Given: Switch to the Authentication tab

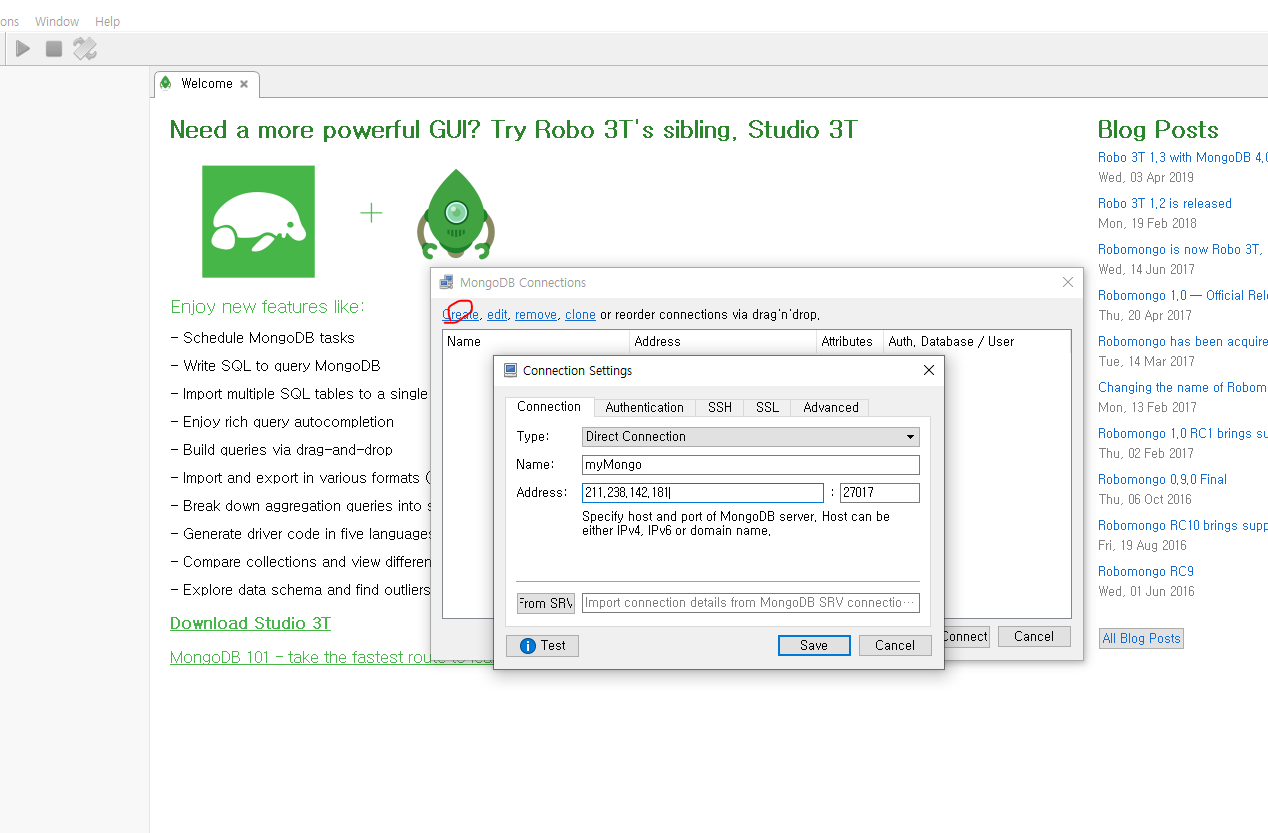Looking at the screenshot, I should pyautogui.click(x=644, y=407).
